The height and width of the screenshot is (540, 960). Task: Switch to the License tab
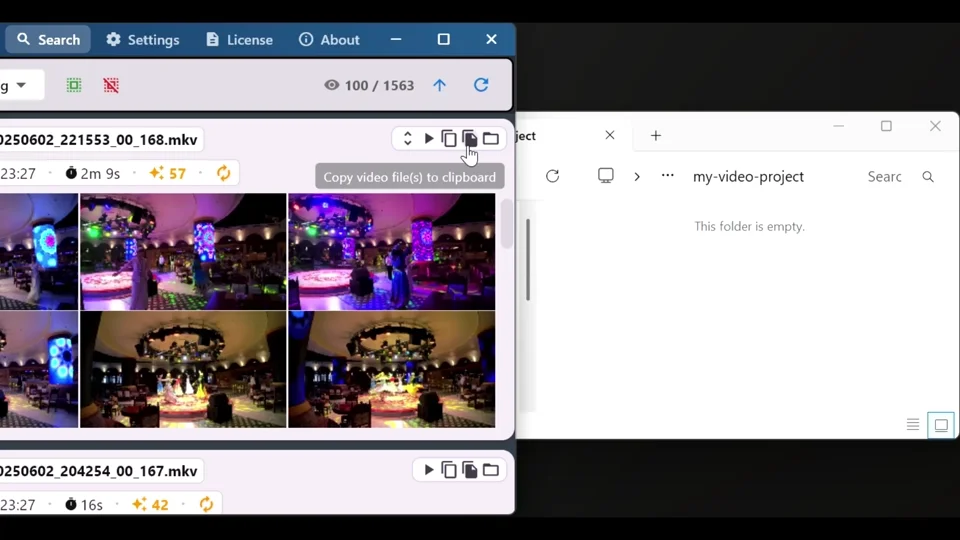point(239,40)
